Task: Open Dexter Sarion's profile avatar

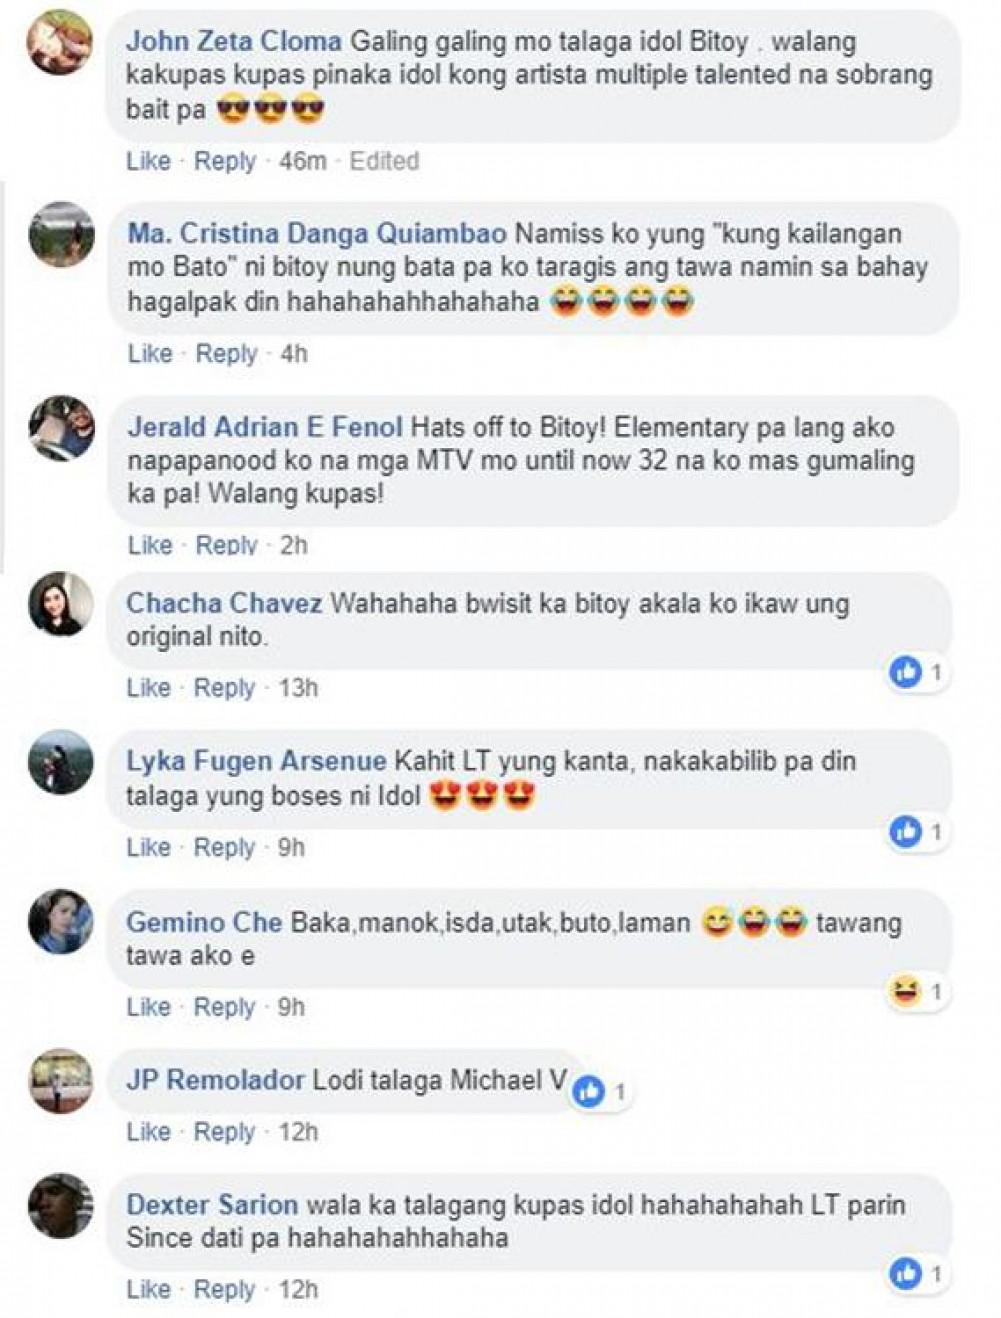Action: click(61, 1205)
